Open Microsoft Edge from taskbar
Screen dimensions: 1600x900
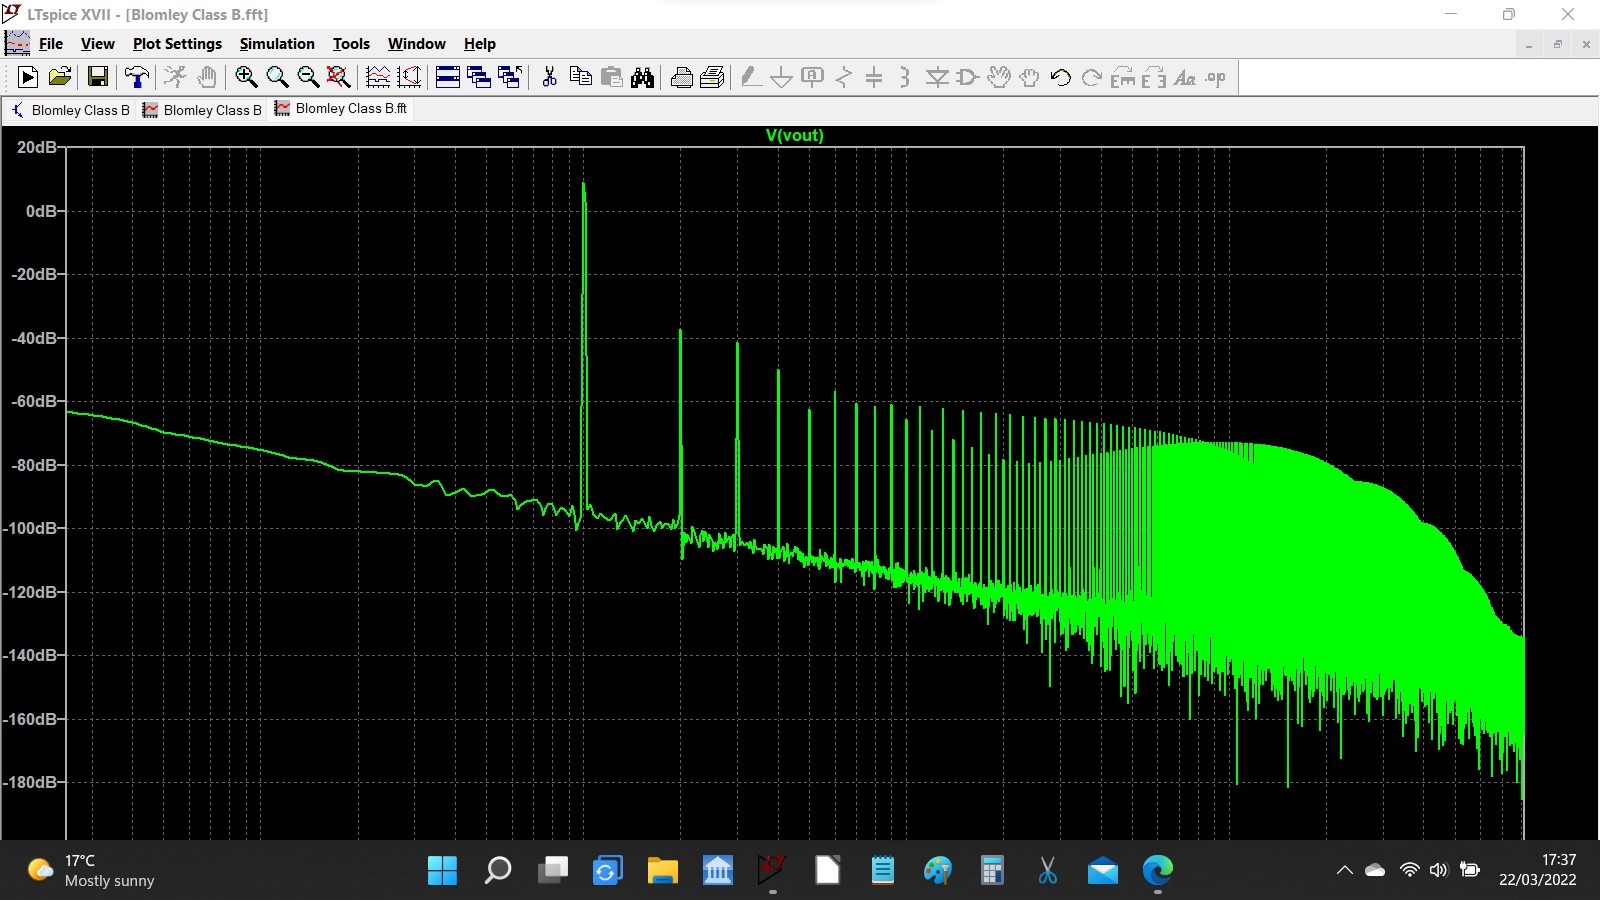1158,870
